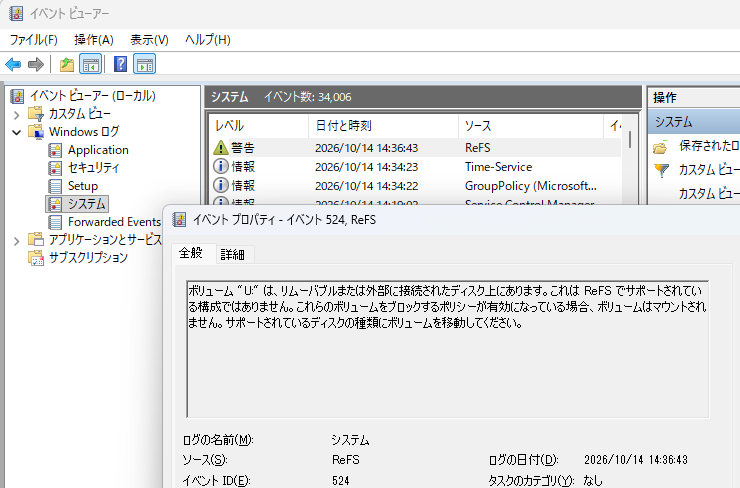Select the GroupPolicy (Microsoft... event row
The width and height of the screenshot is (740, 488).
(x=415, y=185)
